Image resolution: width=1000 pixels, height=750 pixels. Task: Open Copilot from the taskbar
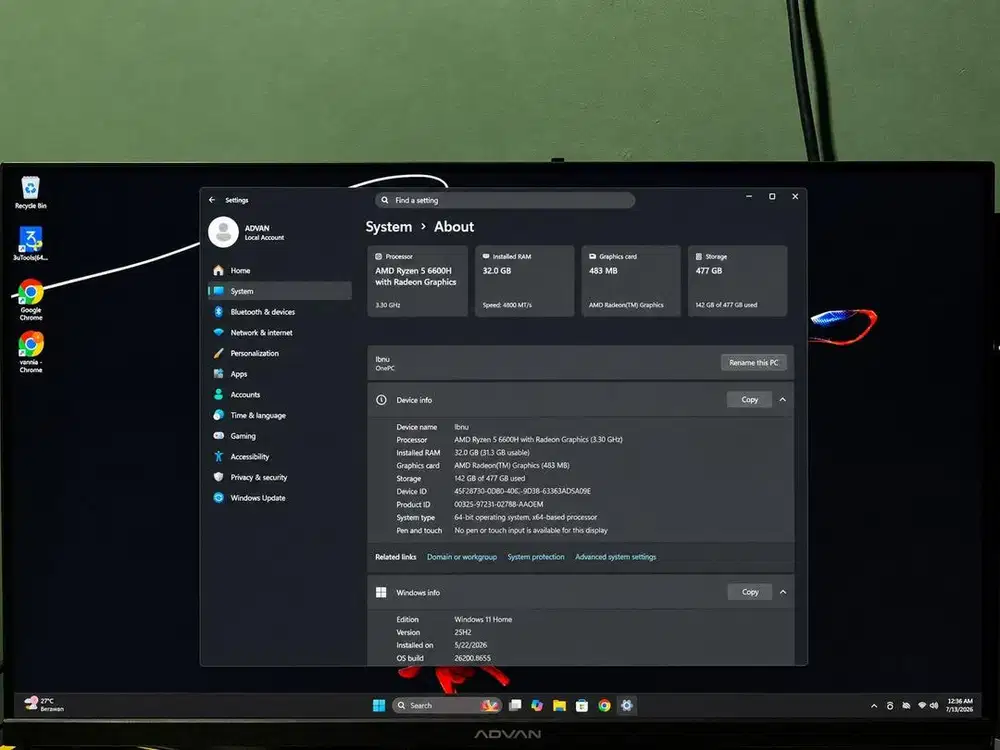tap(537, 705)
